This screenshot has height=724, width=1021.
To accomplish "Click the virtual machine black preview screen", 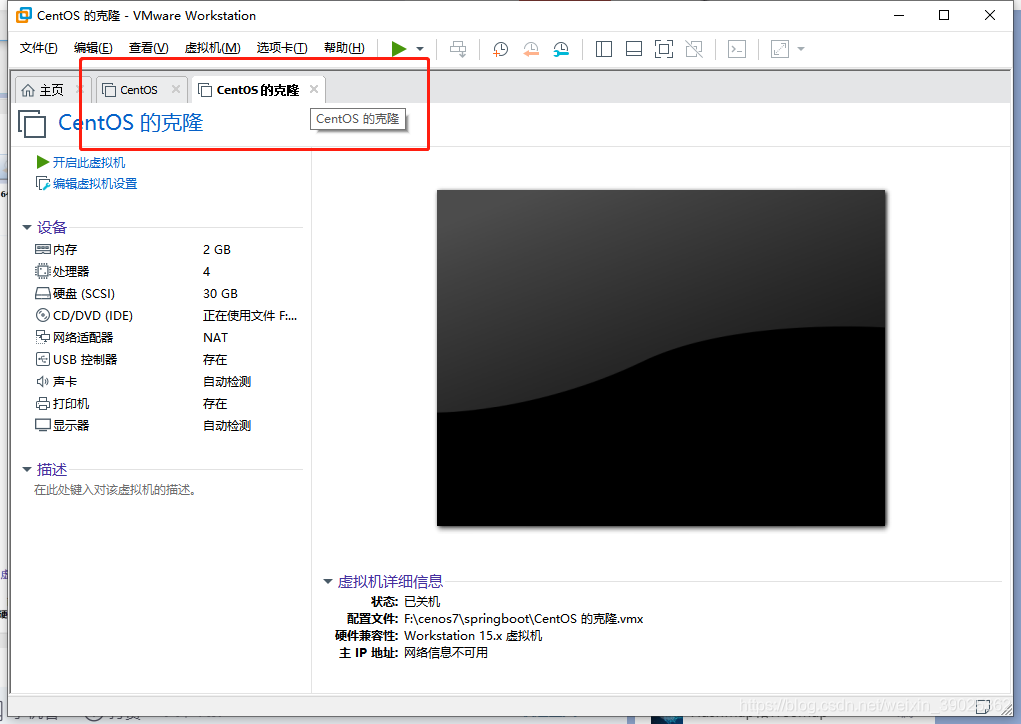I will (661, 358).
